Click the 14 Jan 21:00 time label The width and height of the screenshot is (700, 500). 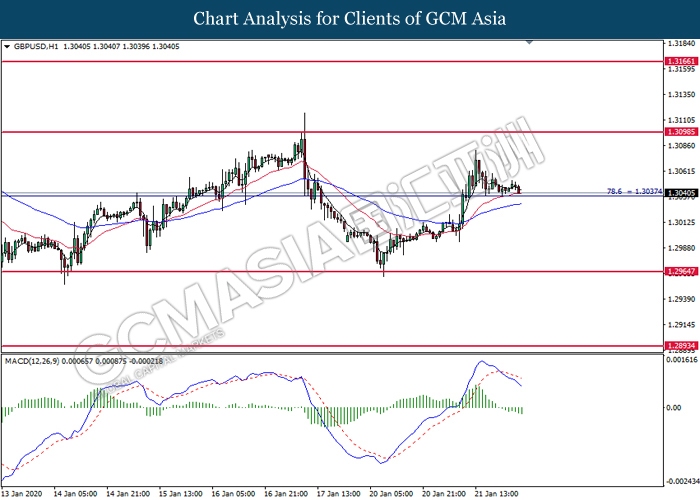128,493
